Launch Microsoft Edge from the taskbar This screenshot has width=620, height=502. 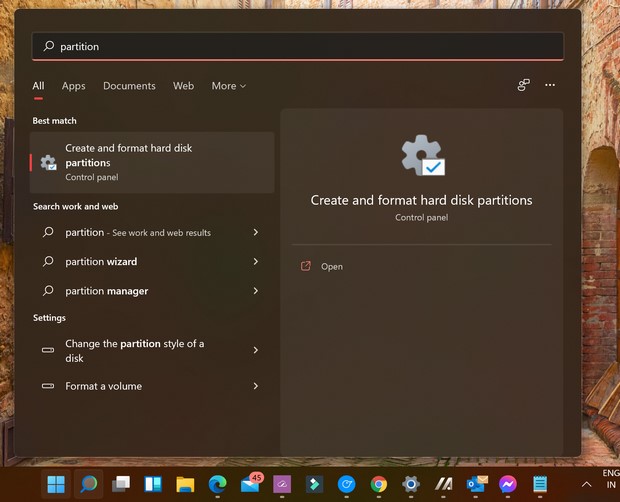[x=217, y=485]
